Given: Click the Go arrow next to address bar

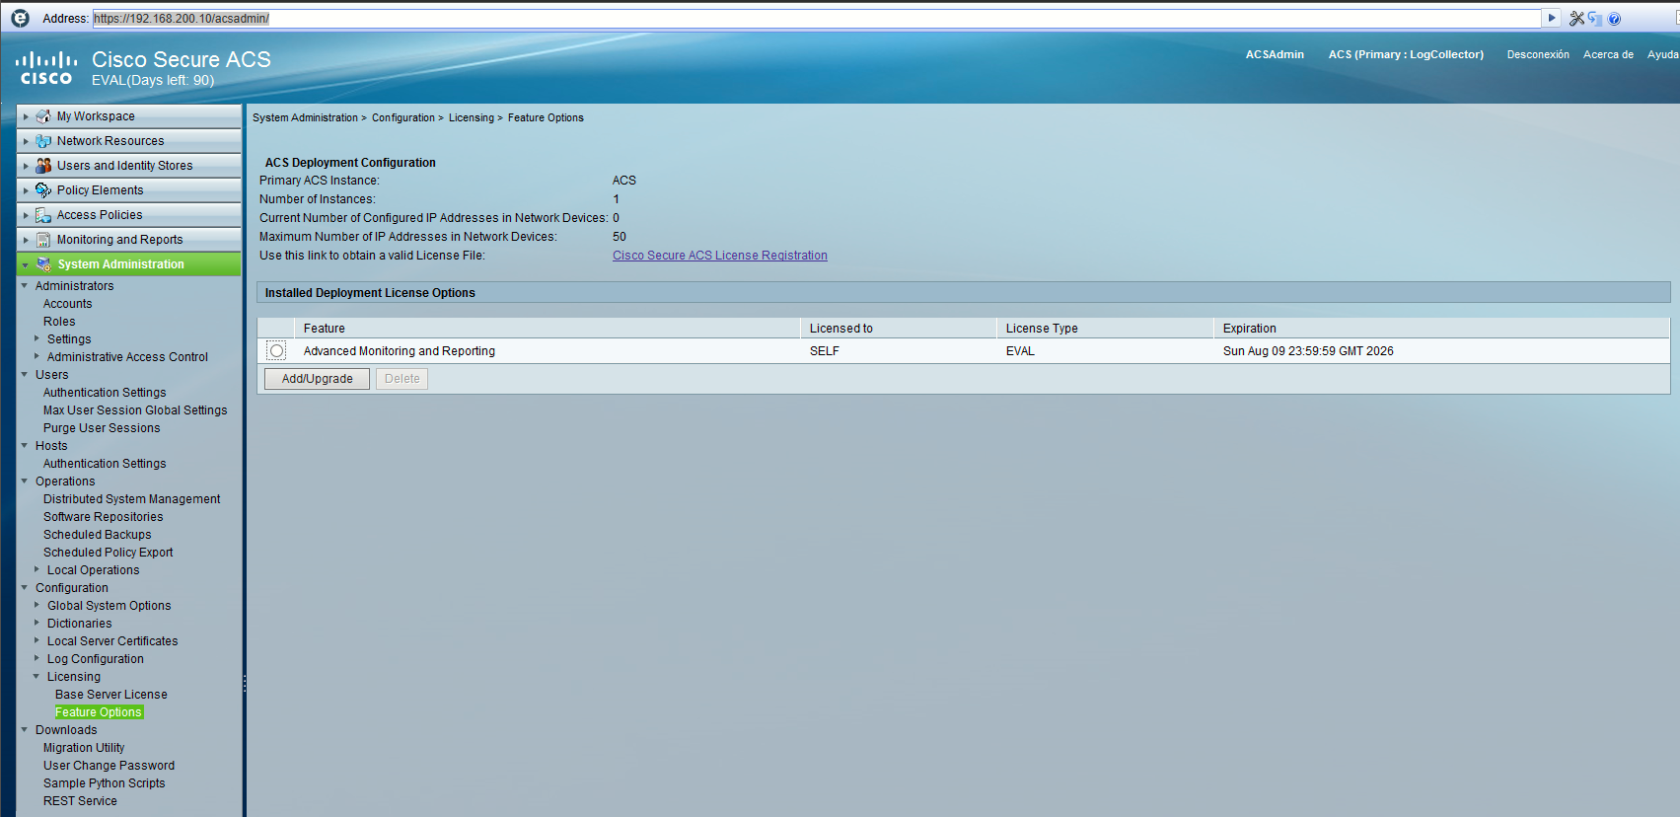Looking at the screenshot, I should (x=1551, y=18).
